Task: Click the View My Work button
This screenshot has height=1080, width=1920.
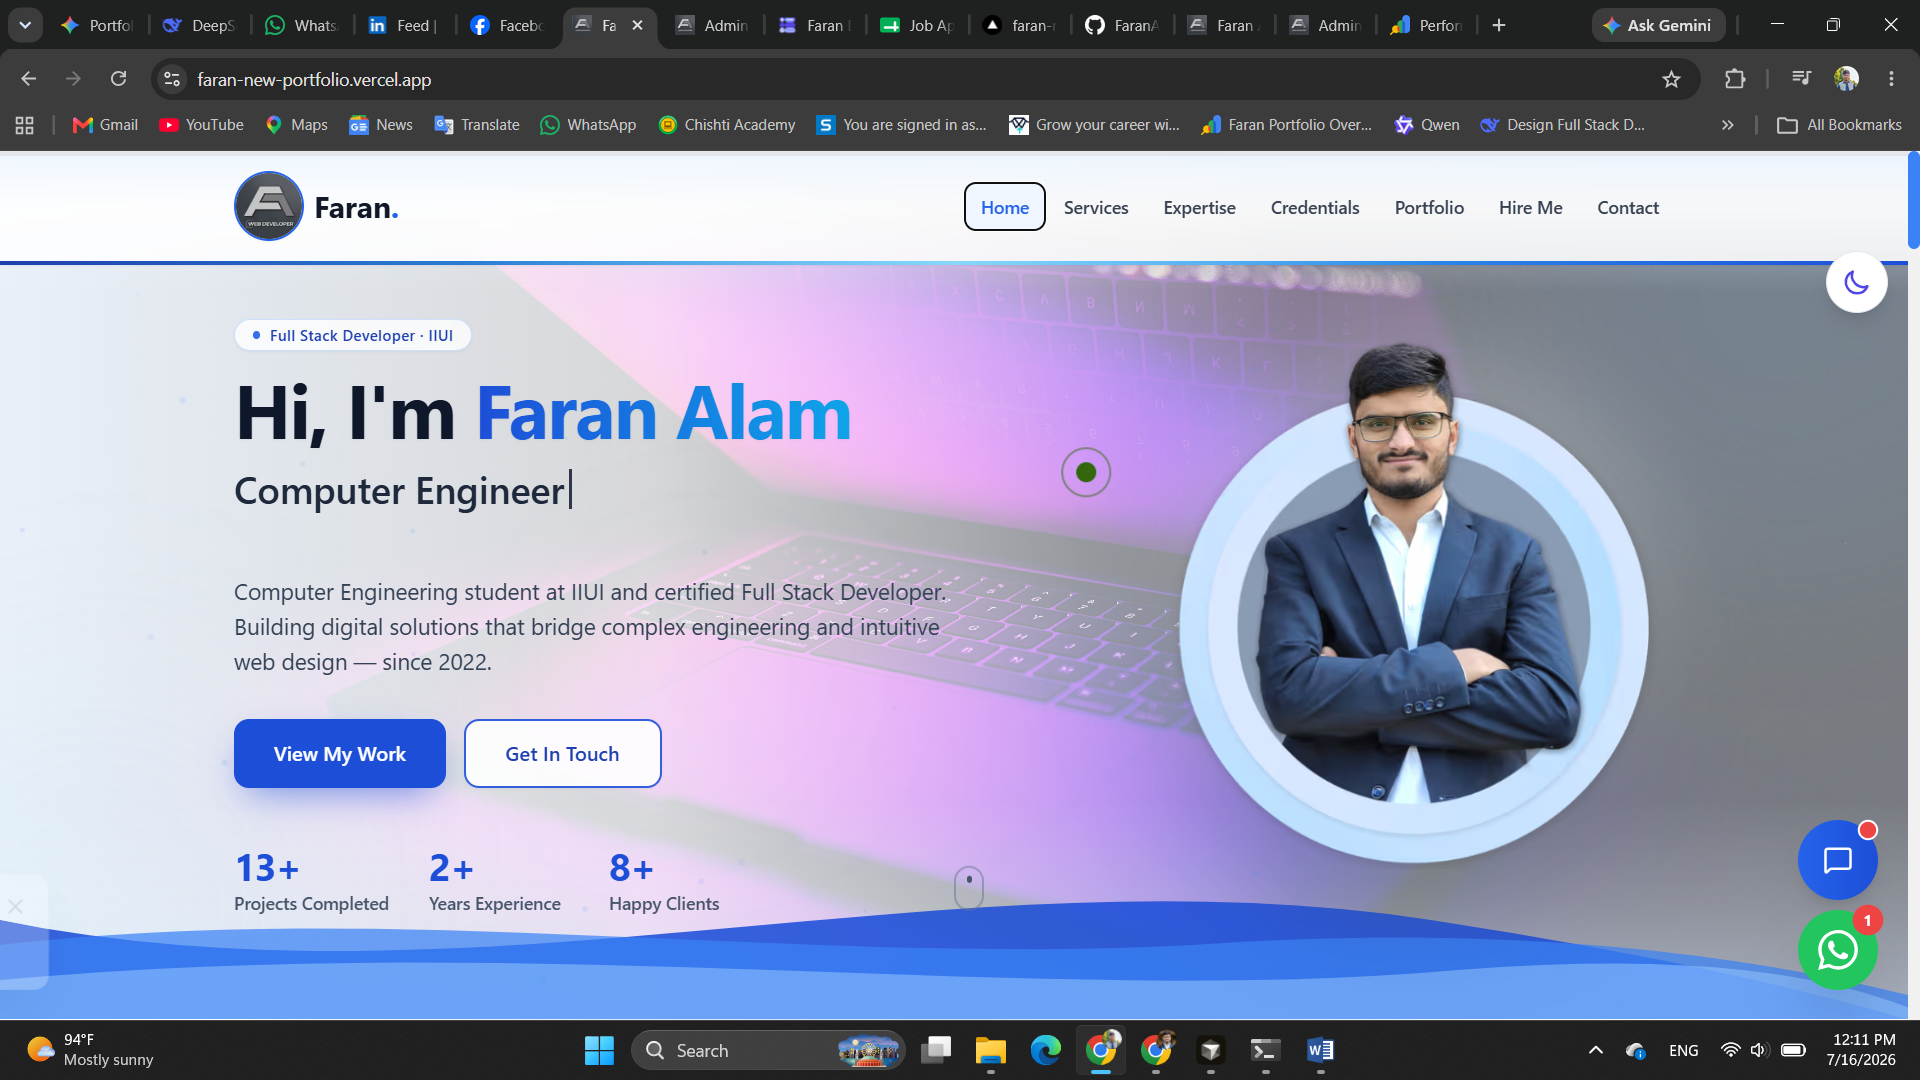Action: (340, 754)
